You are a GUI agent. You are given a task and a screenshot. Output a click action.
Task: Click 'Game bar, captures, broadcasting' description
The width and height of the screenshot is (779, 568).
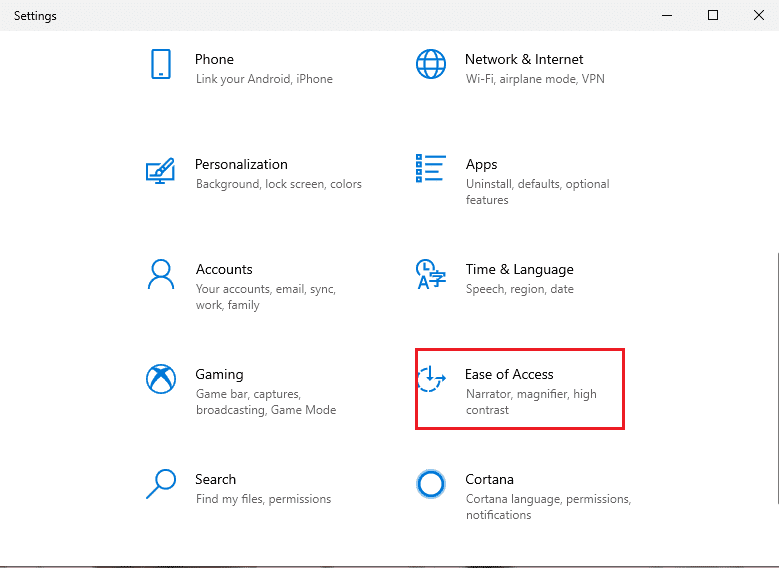(266, 402)
